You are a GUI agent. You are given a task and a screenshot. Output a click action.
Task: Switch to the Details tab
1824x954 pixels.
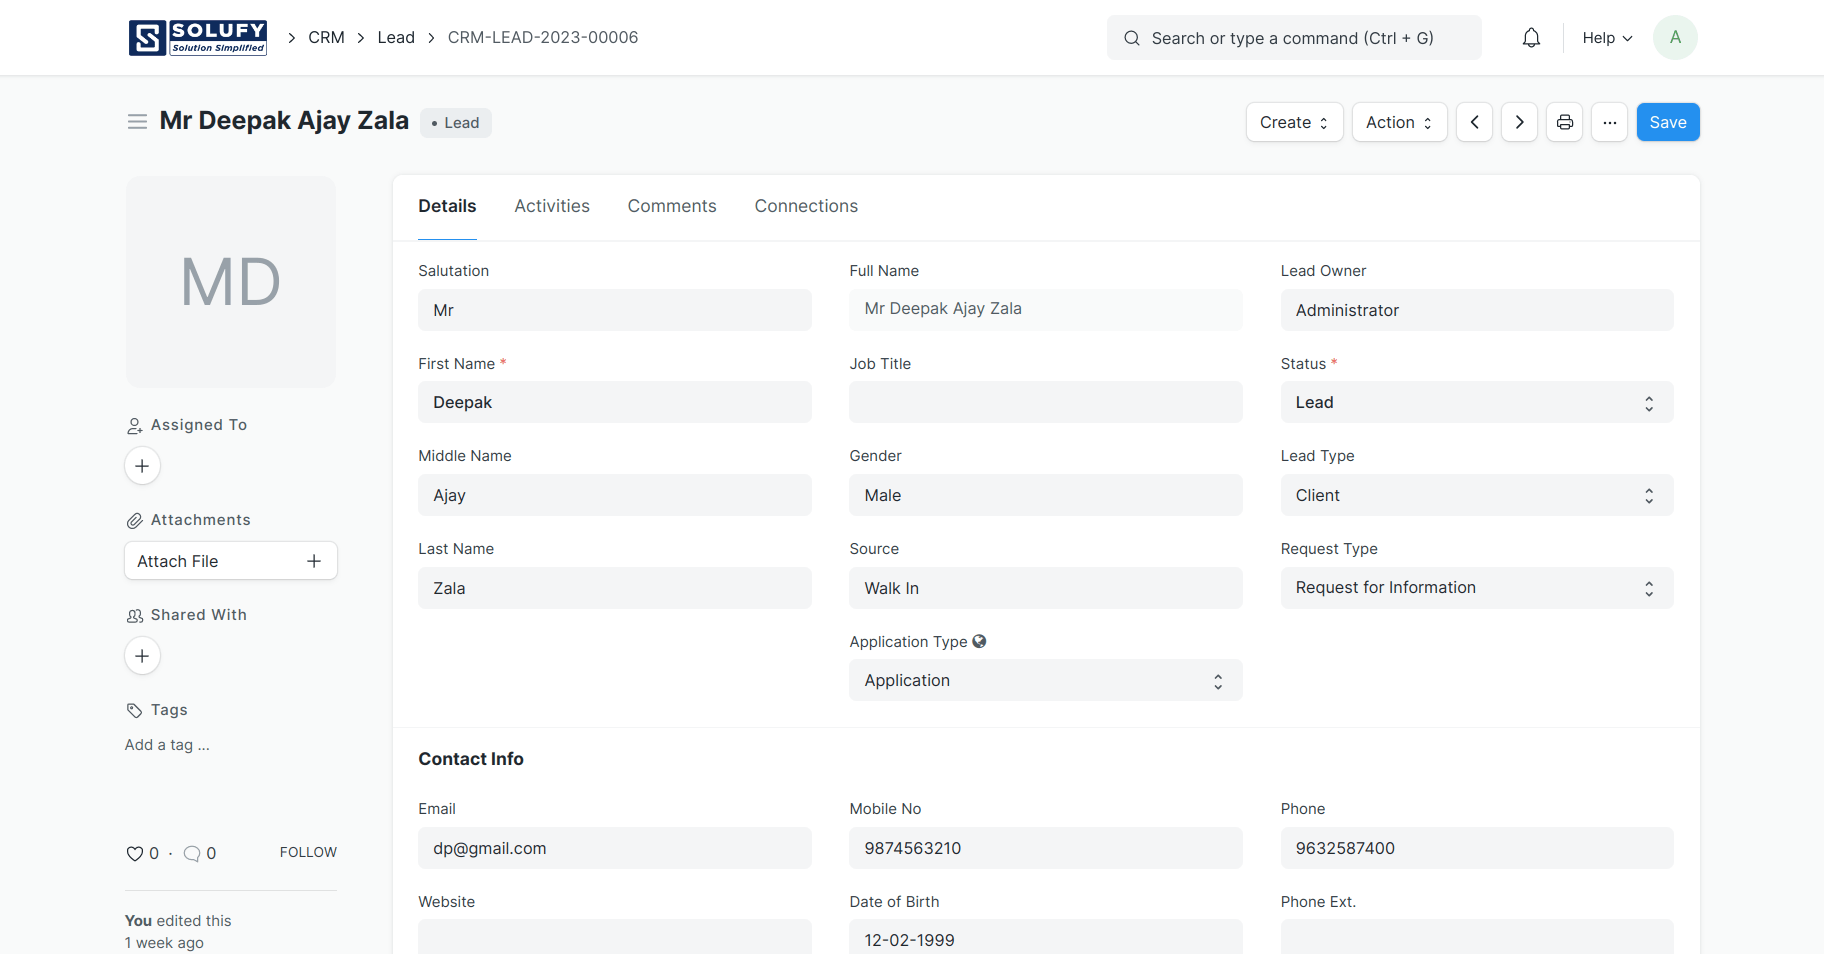447,206
